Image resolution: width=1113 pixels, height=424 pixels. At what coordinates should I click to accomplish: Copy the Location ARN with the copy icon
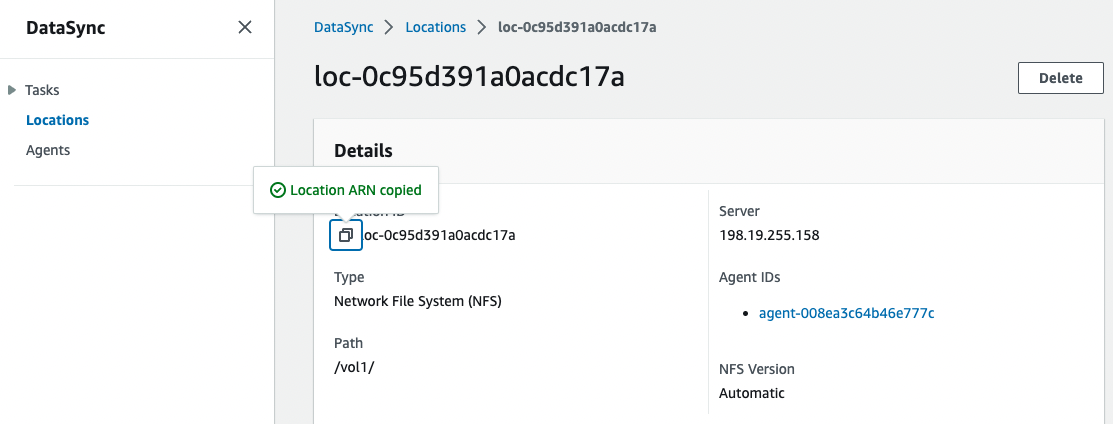click(x=346, y=235)
